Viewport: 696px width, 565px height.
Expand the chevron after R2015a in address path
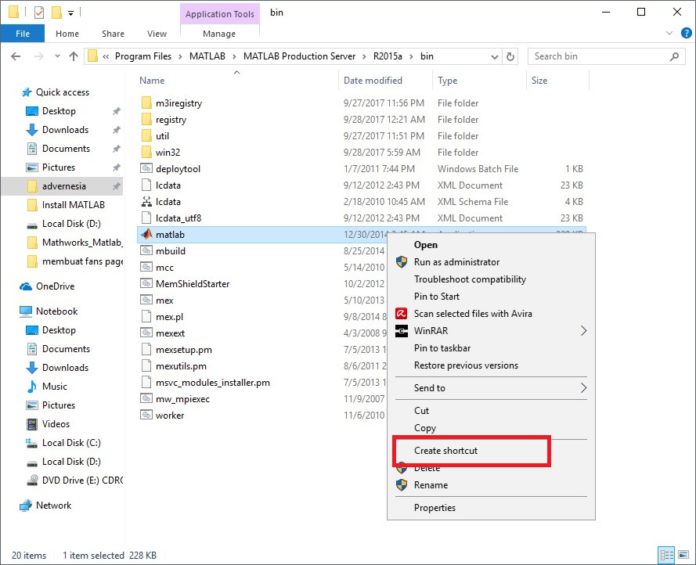(411, 56)
